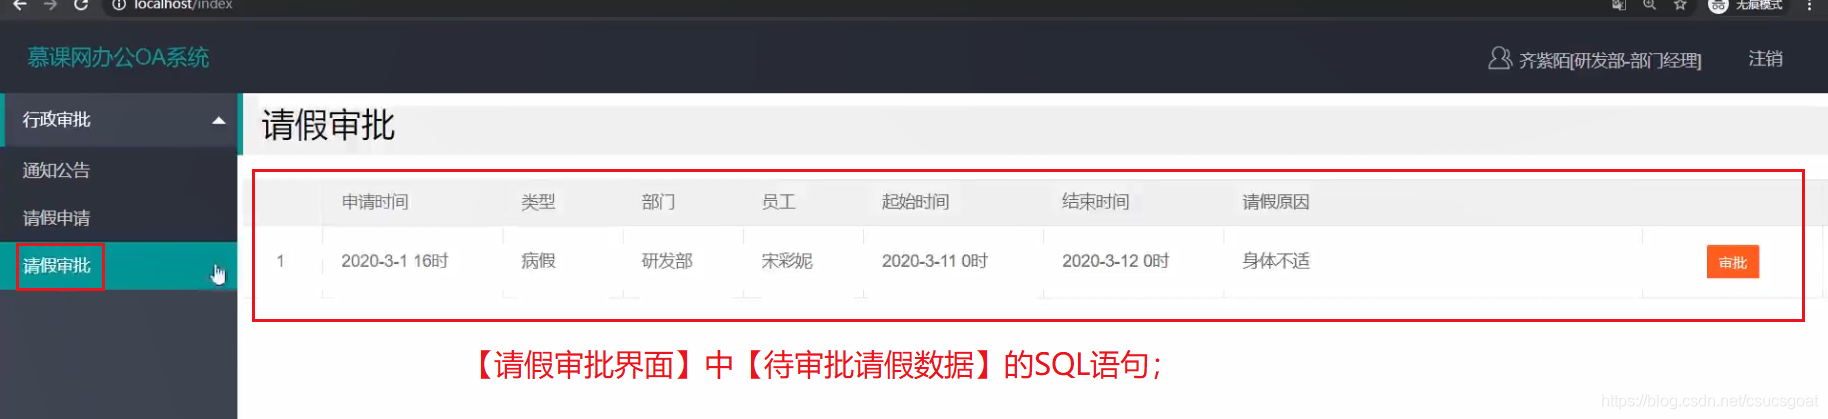Click the user avatar icon next to 齐紫陌
The width and height of the screenshot is (1828, 419).
coord(1499,59)
